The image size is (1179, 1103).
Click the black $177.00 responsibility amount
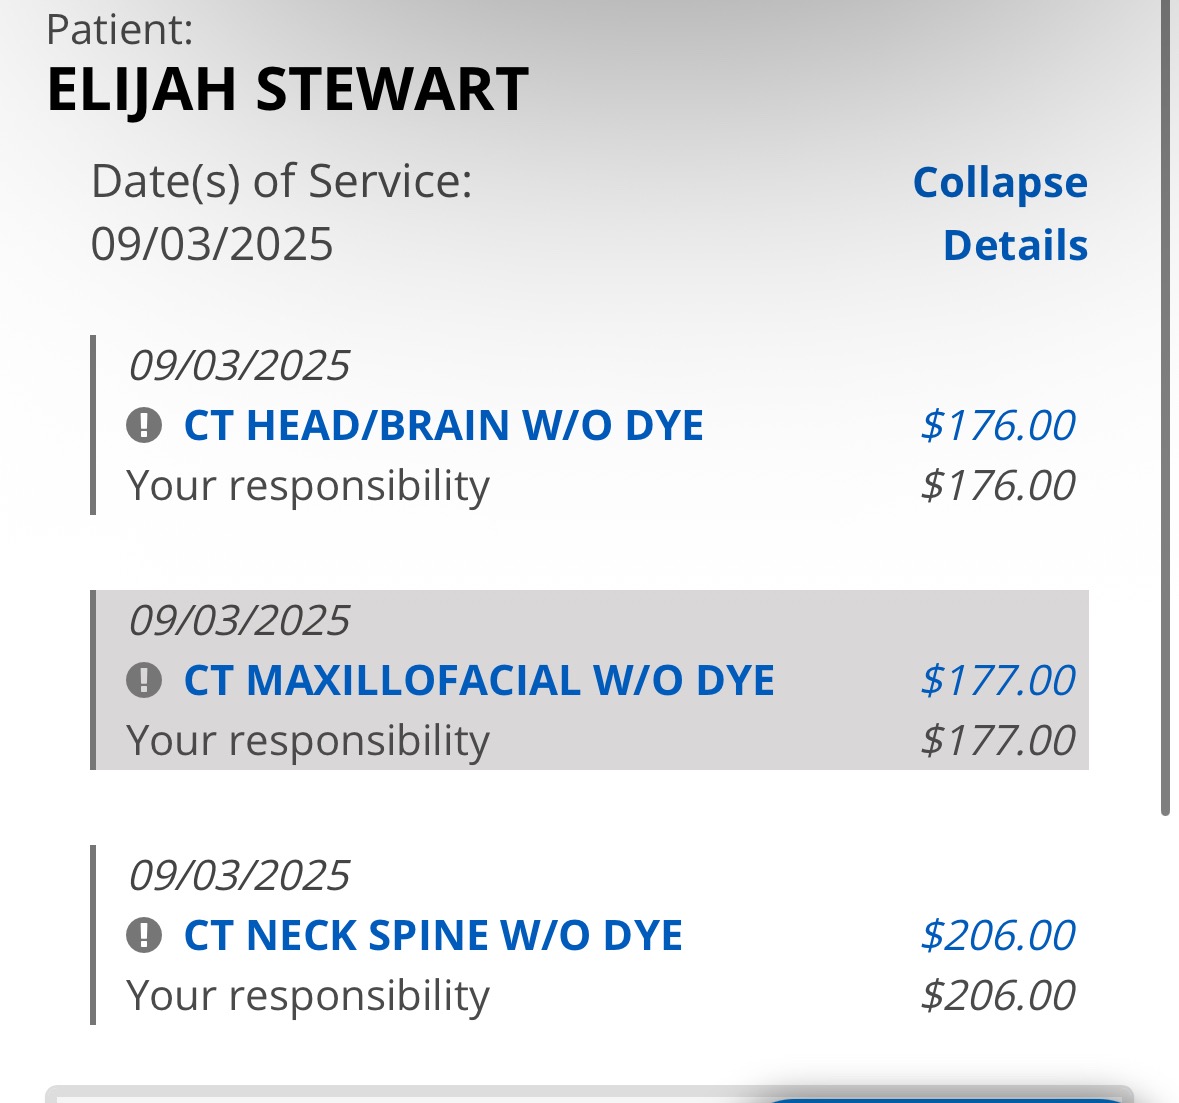(997, 741)
